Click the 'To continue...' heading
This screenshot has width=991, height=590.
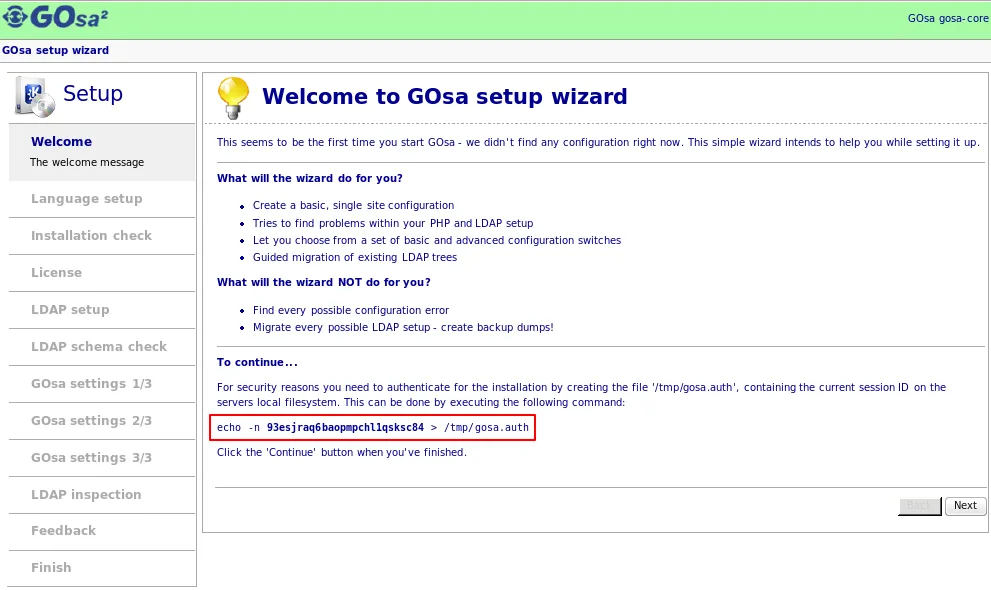257,363
